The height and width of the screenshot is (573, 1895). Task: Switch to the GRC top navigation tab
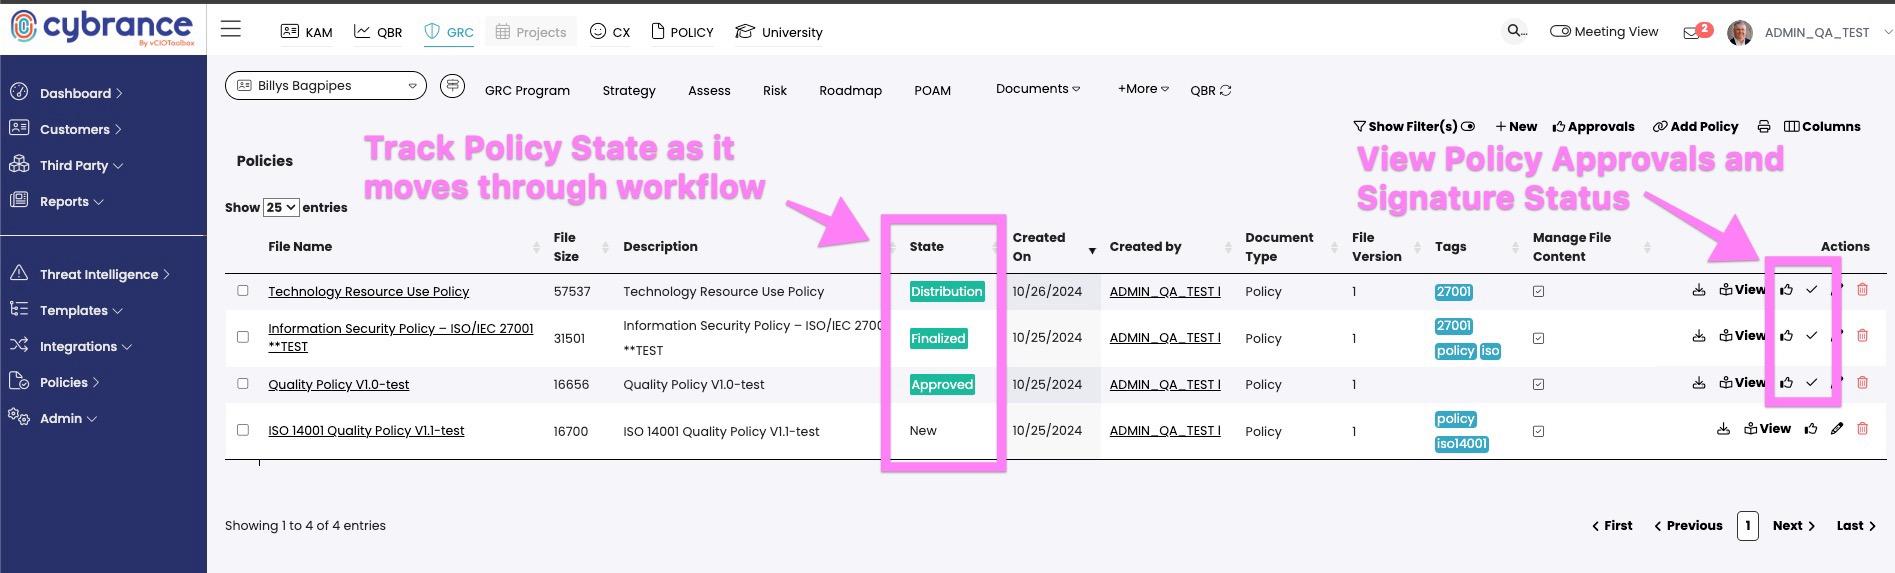(x=449, y=32)
